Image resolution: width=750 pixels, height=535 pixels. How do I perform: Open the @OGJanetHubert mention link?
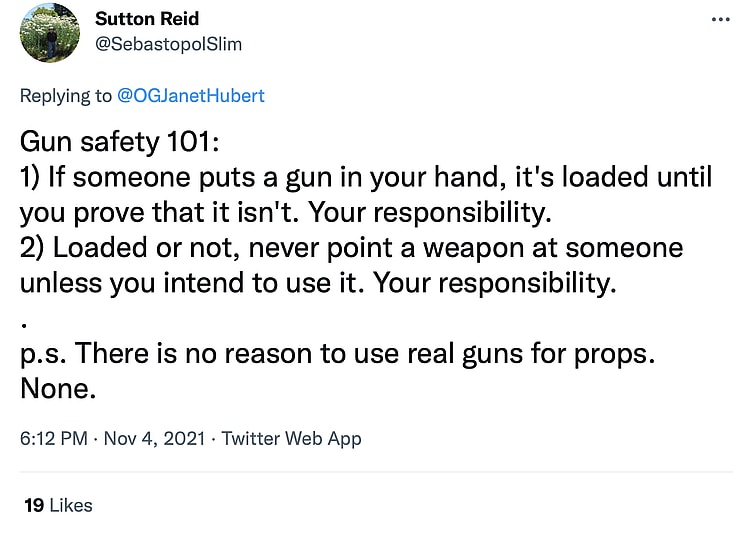[191, 96]
